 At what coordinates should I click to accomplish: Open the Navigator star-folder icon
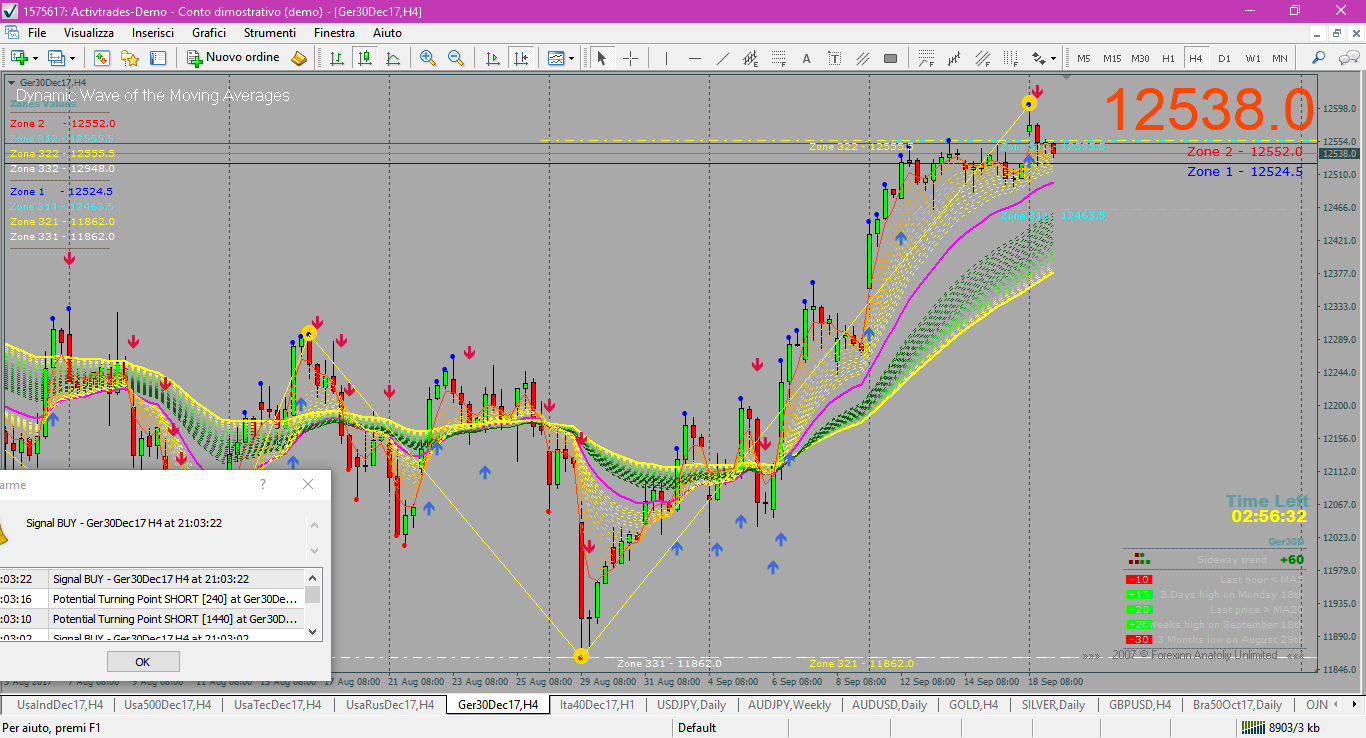point(130,58)
